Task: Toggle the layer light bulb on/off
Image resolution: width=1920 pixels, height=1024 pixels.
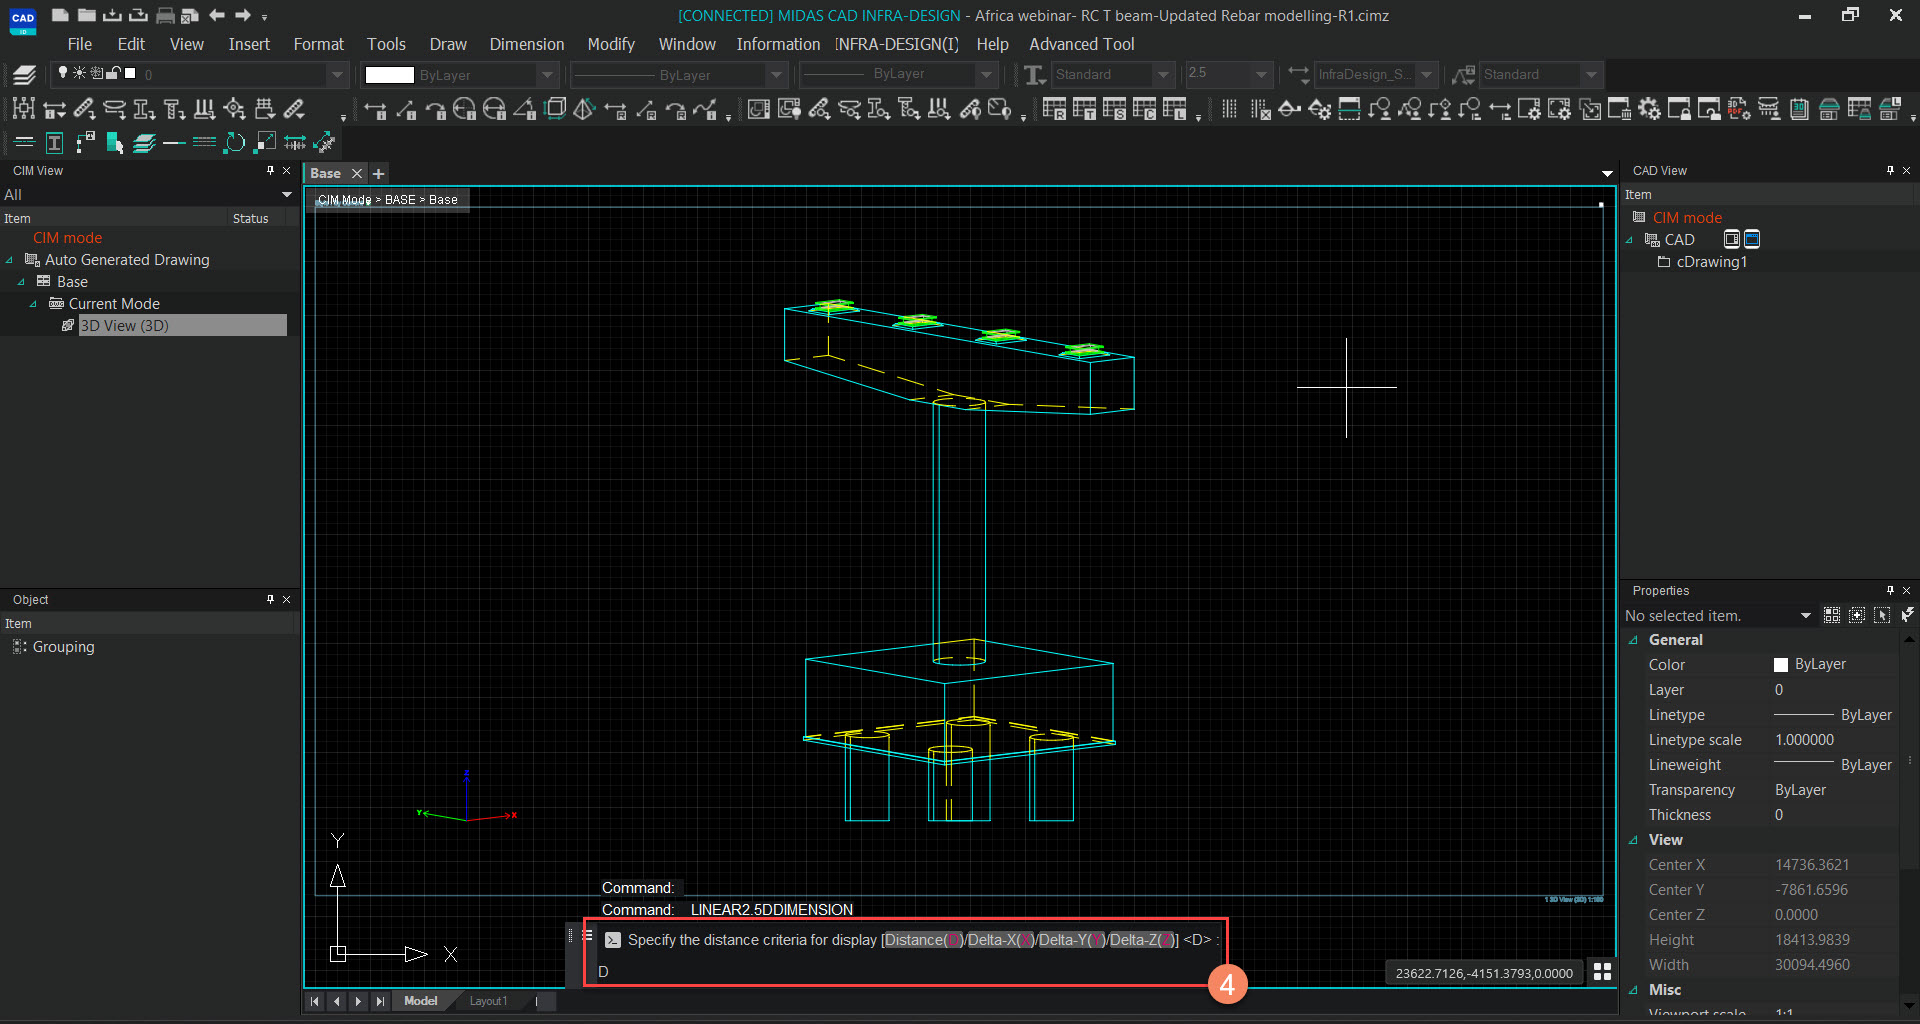Action: (63, 73)
